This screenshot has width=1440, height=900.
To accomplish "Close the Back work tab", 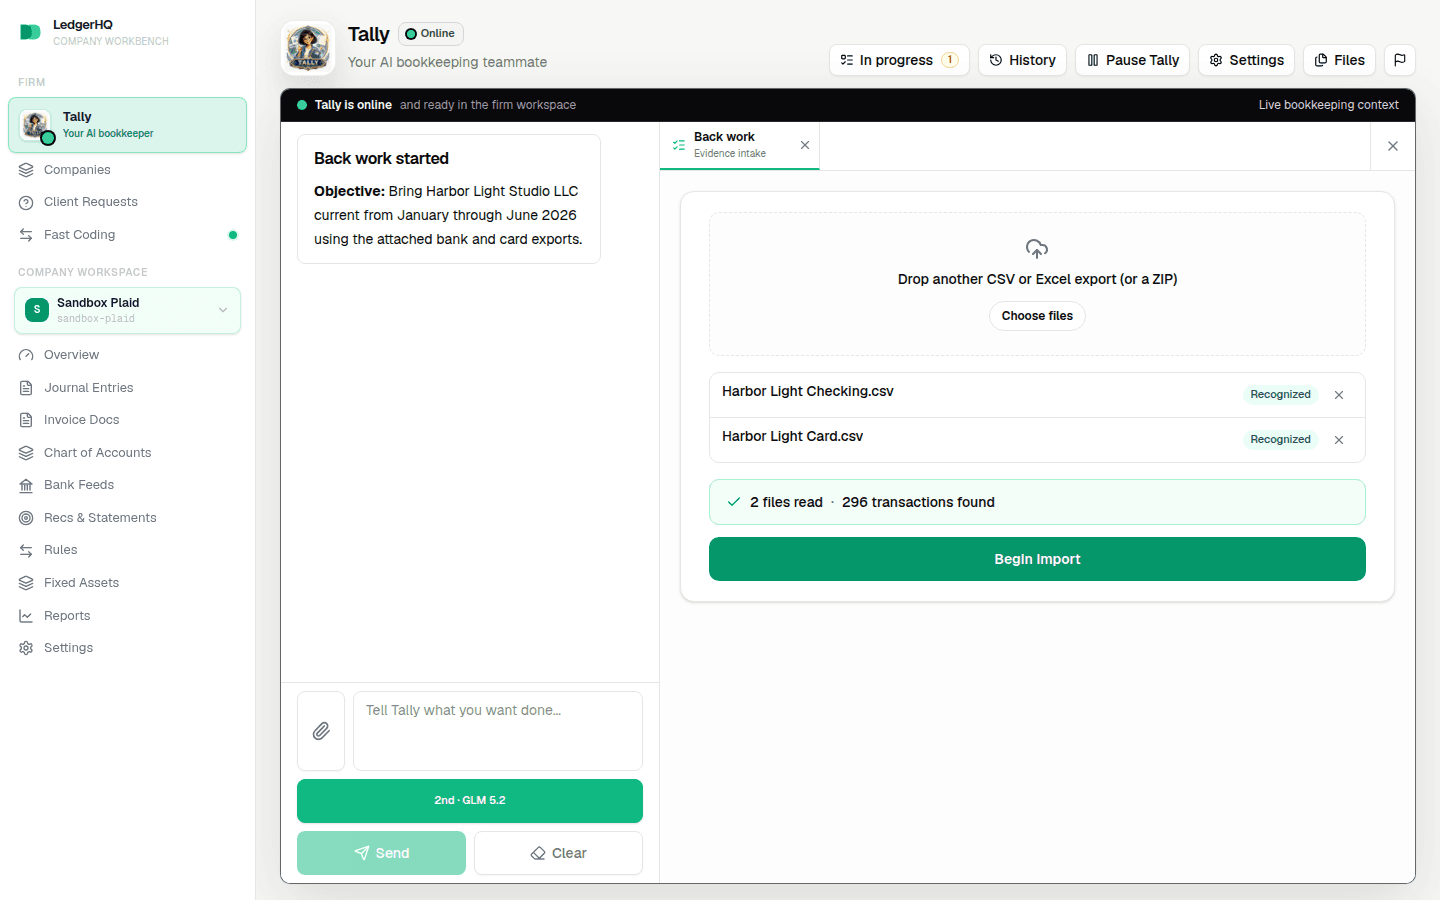I will click(x=805, y=145).
